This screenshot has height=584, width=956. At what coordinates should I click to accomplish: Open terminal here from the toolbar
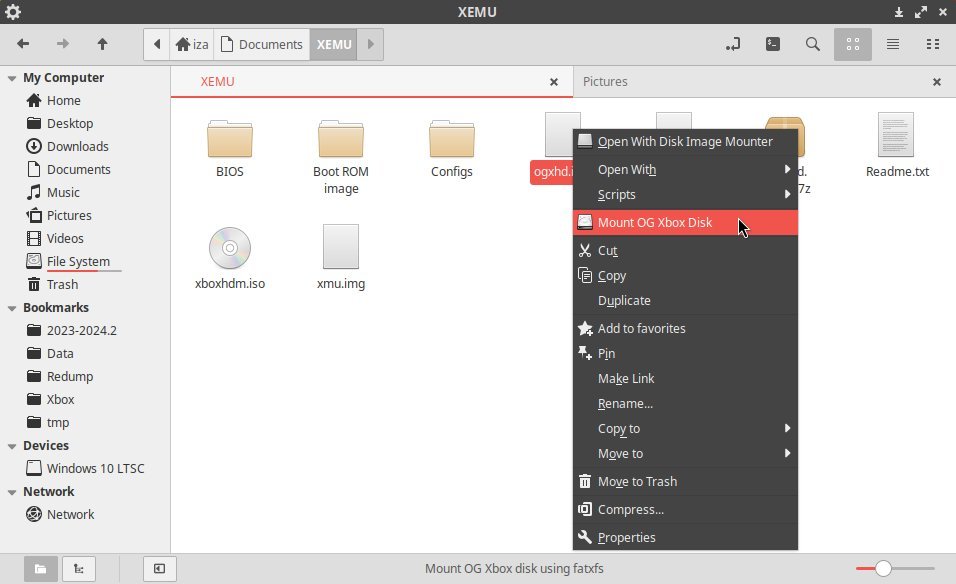tap(772, 44)
